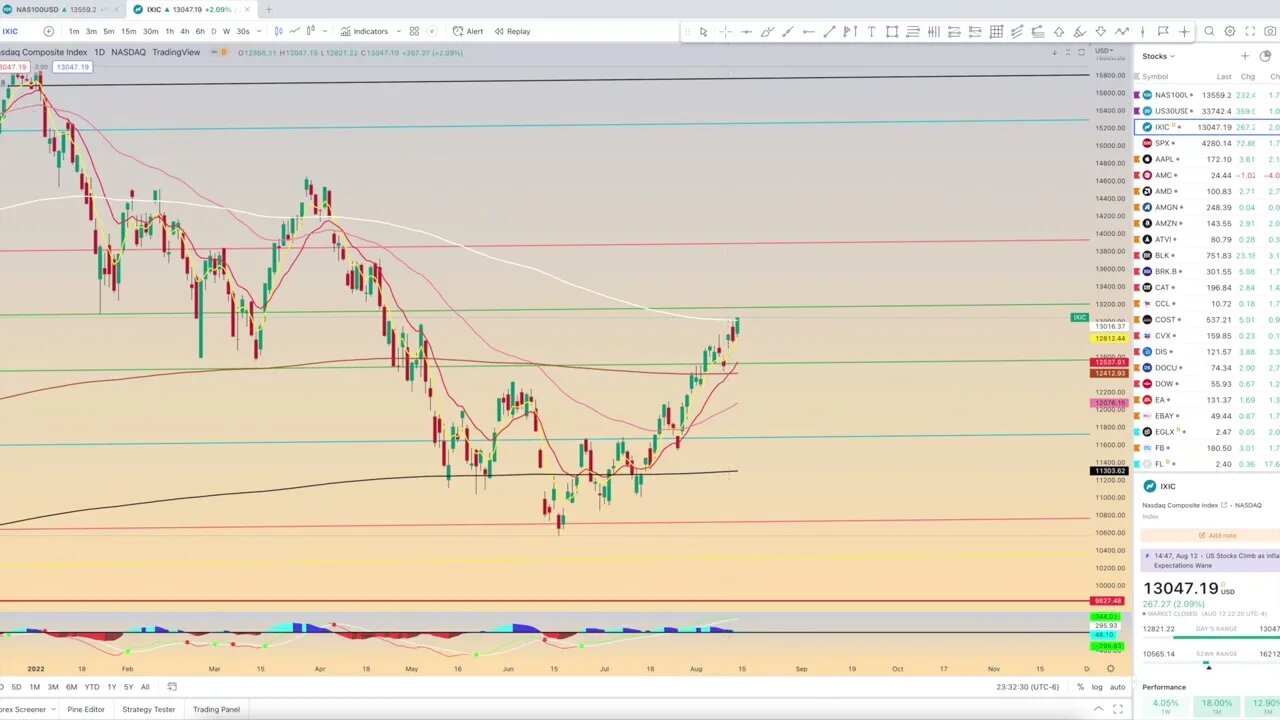Screen dimensions: 1280x720
Task: Open the Strategy Tester tab
Action: (149, 709)
